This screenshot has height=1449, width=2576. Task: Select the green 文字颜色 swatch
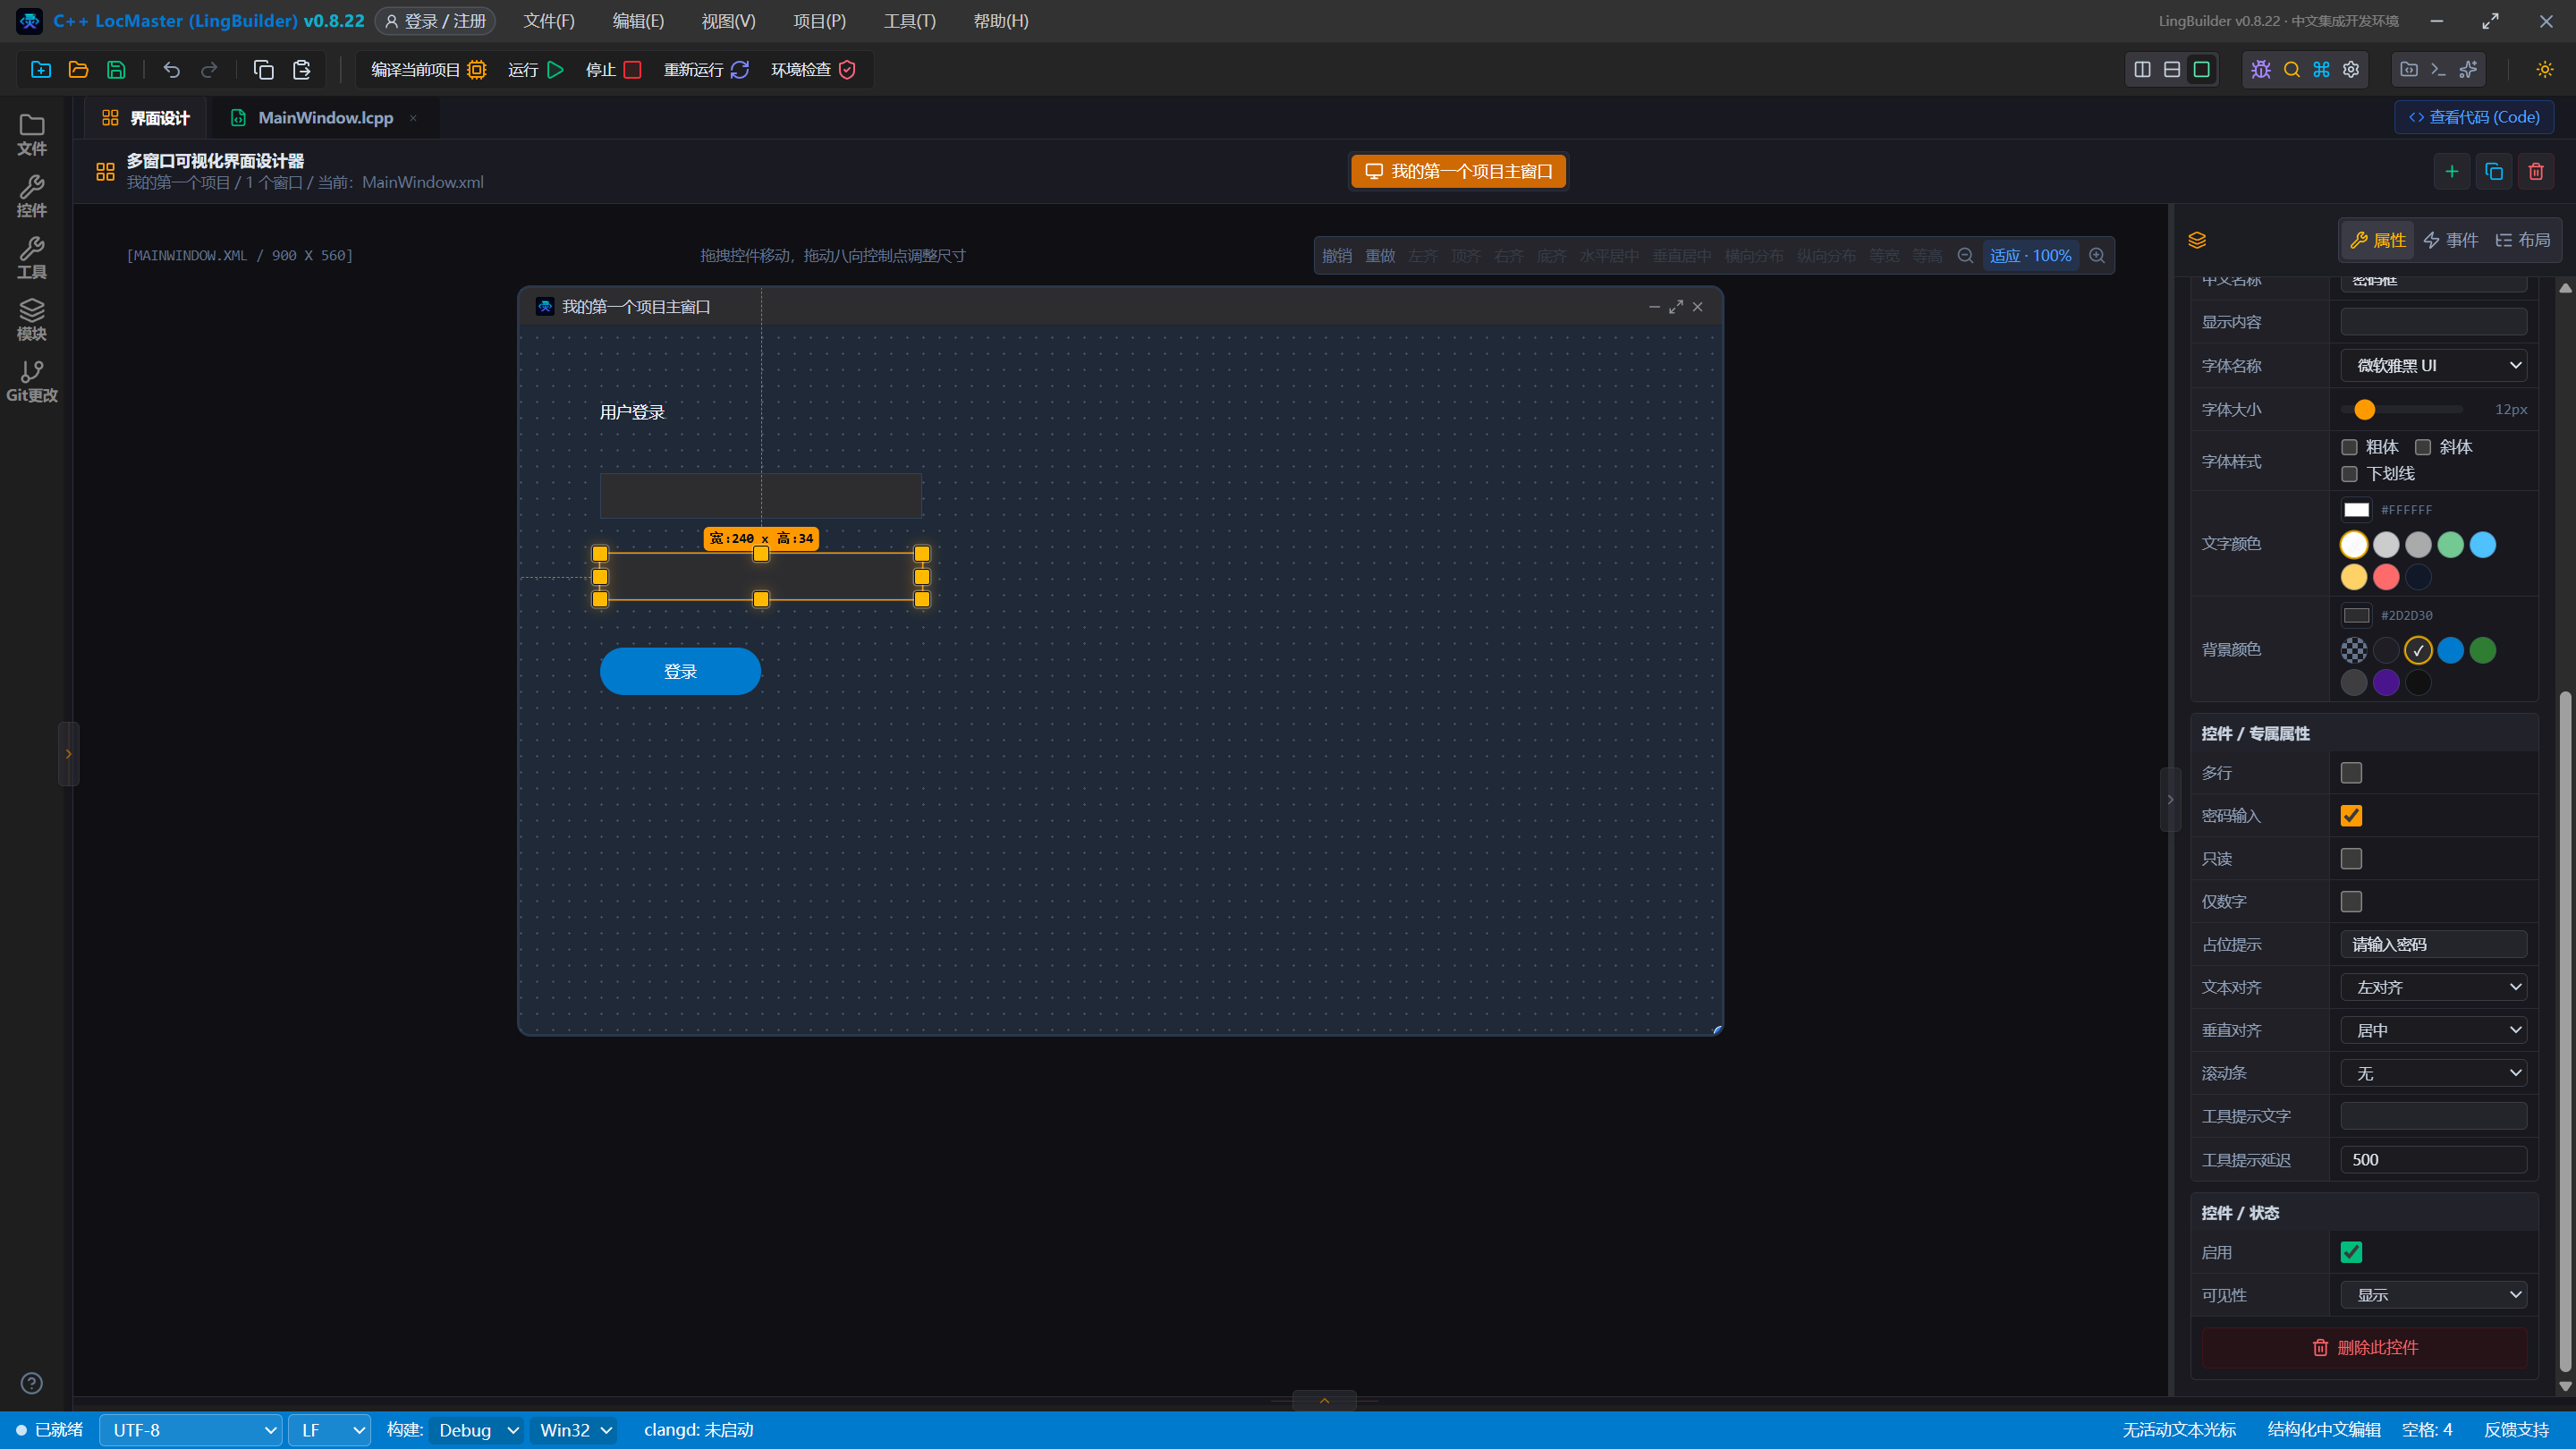[2451, 545]
